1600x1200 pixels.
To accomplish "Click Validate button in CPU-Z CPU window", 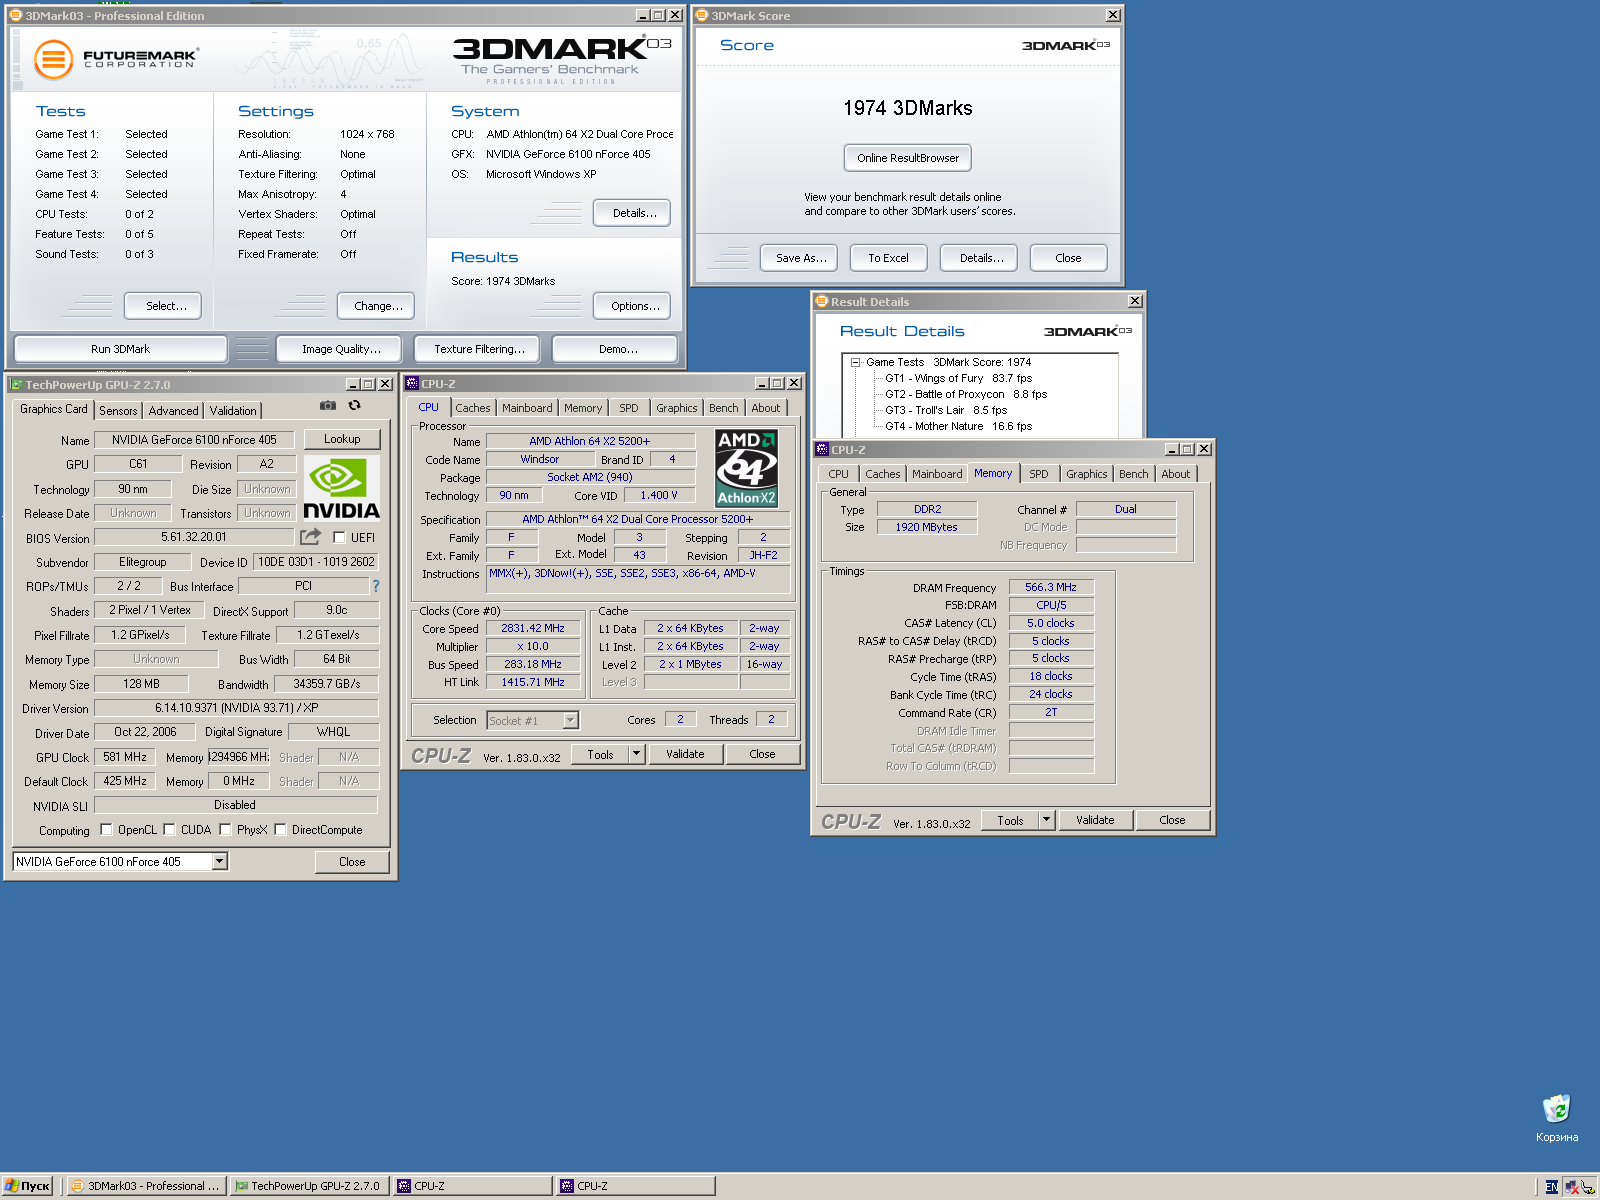I will [x=685, y=755].
